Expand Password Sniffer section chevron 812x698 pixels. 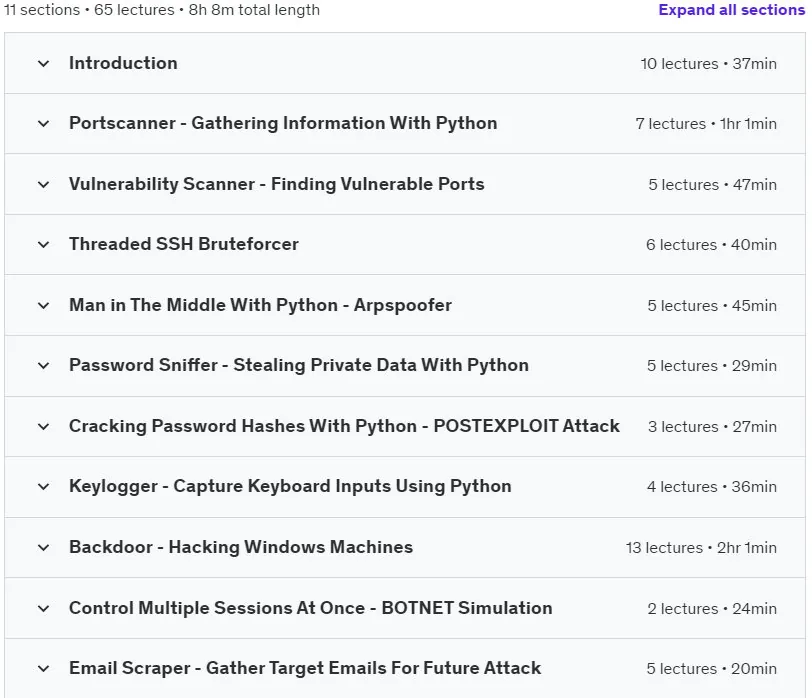pyautogui.click(x=44, y=366)
